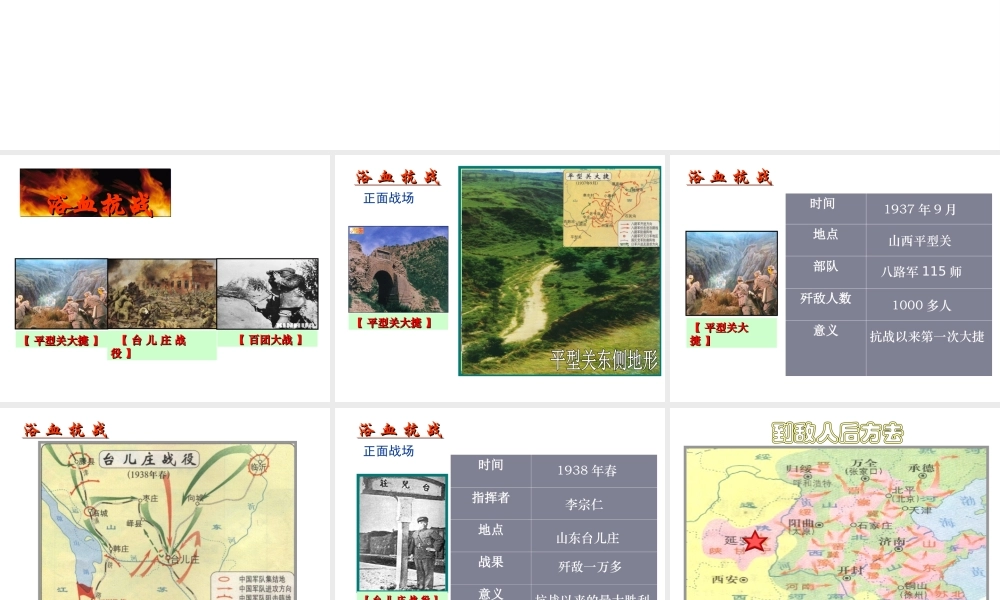Click the 1938年春 table cell
The image size is (1000, 600).
(x=594, y=471)
